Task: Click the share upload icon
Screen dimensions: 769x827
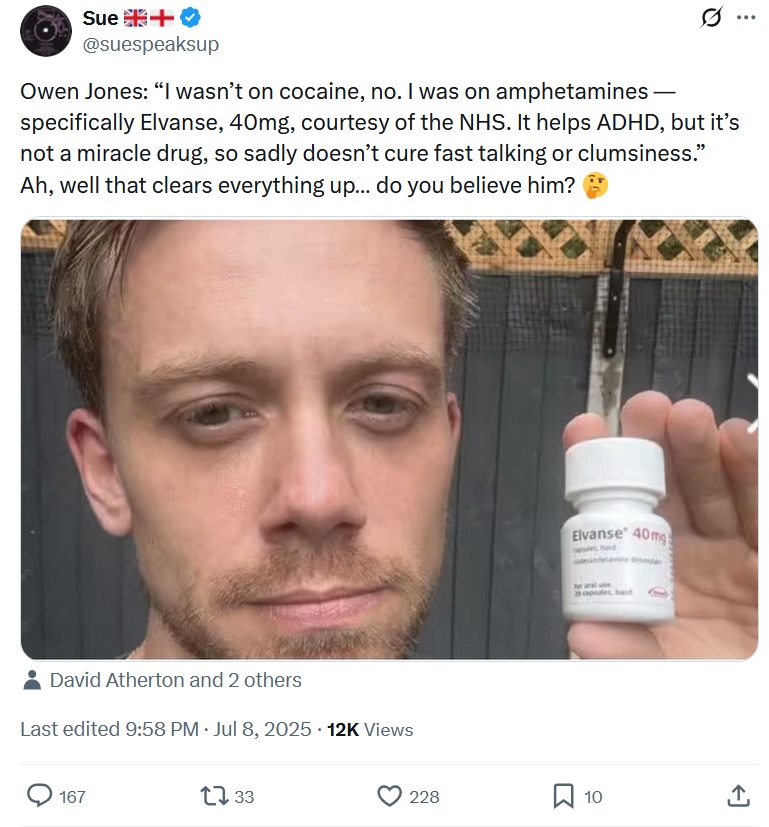Action: [x=738, y=796]
